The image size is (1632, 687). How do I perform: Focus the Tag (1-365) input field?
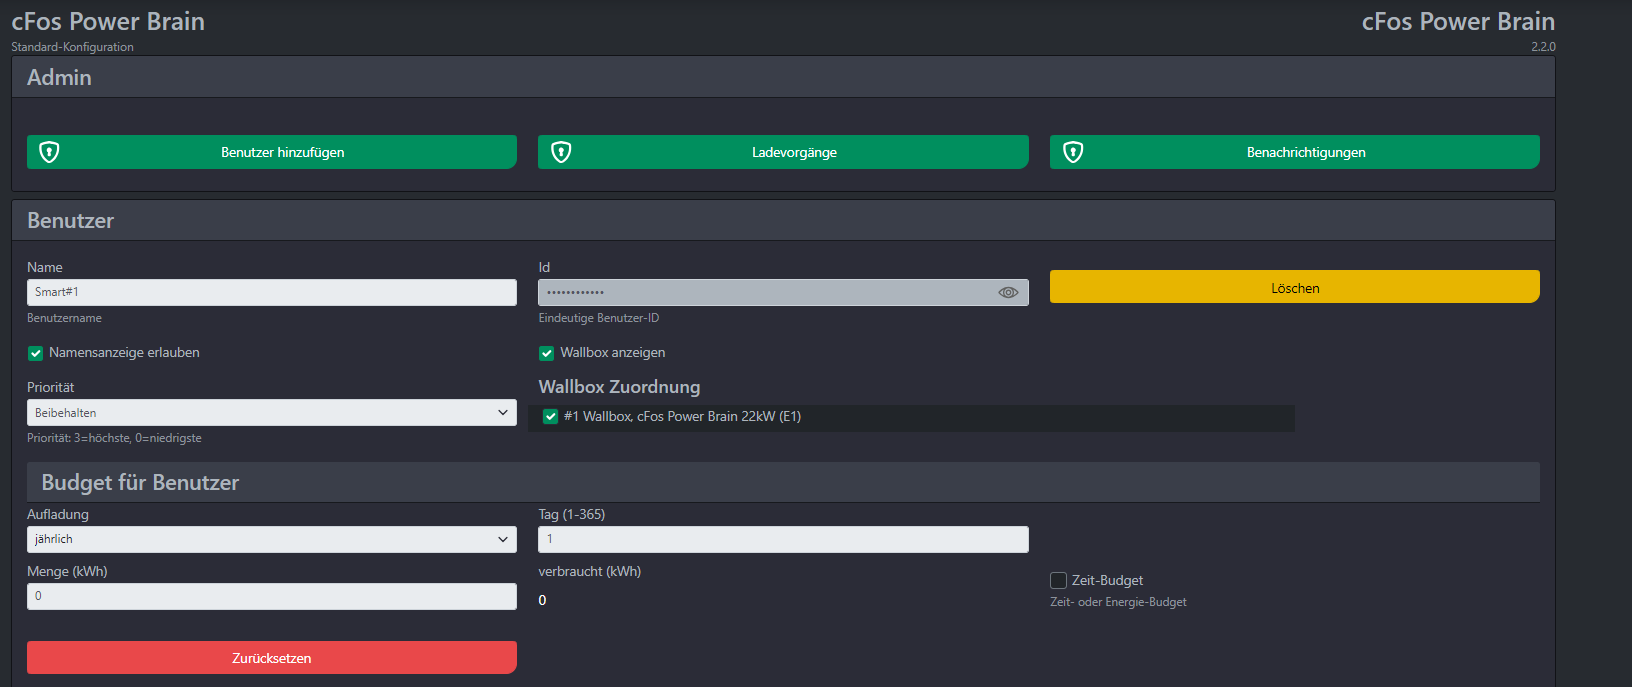point(783,539)
